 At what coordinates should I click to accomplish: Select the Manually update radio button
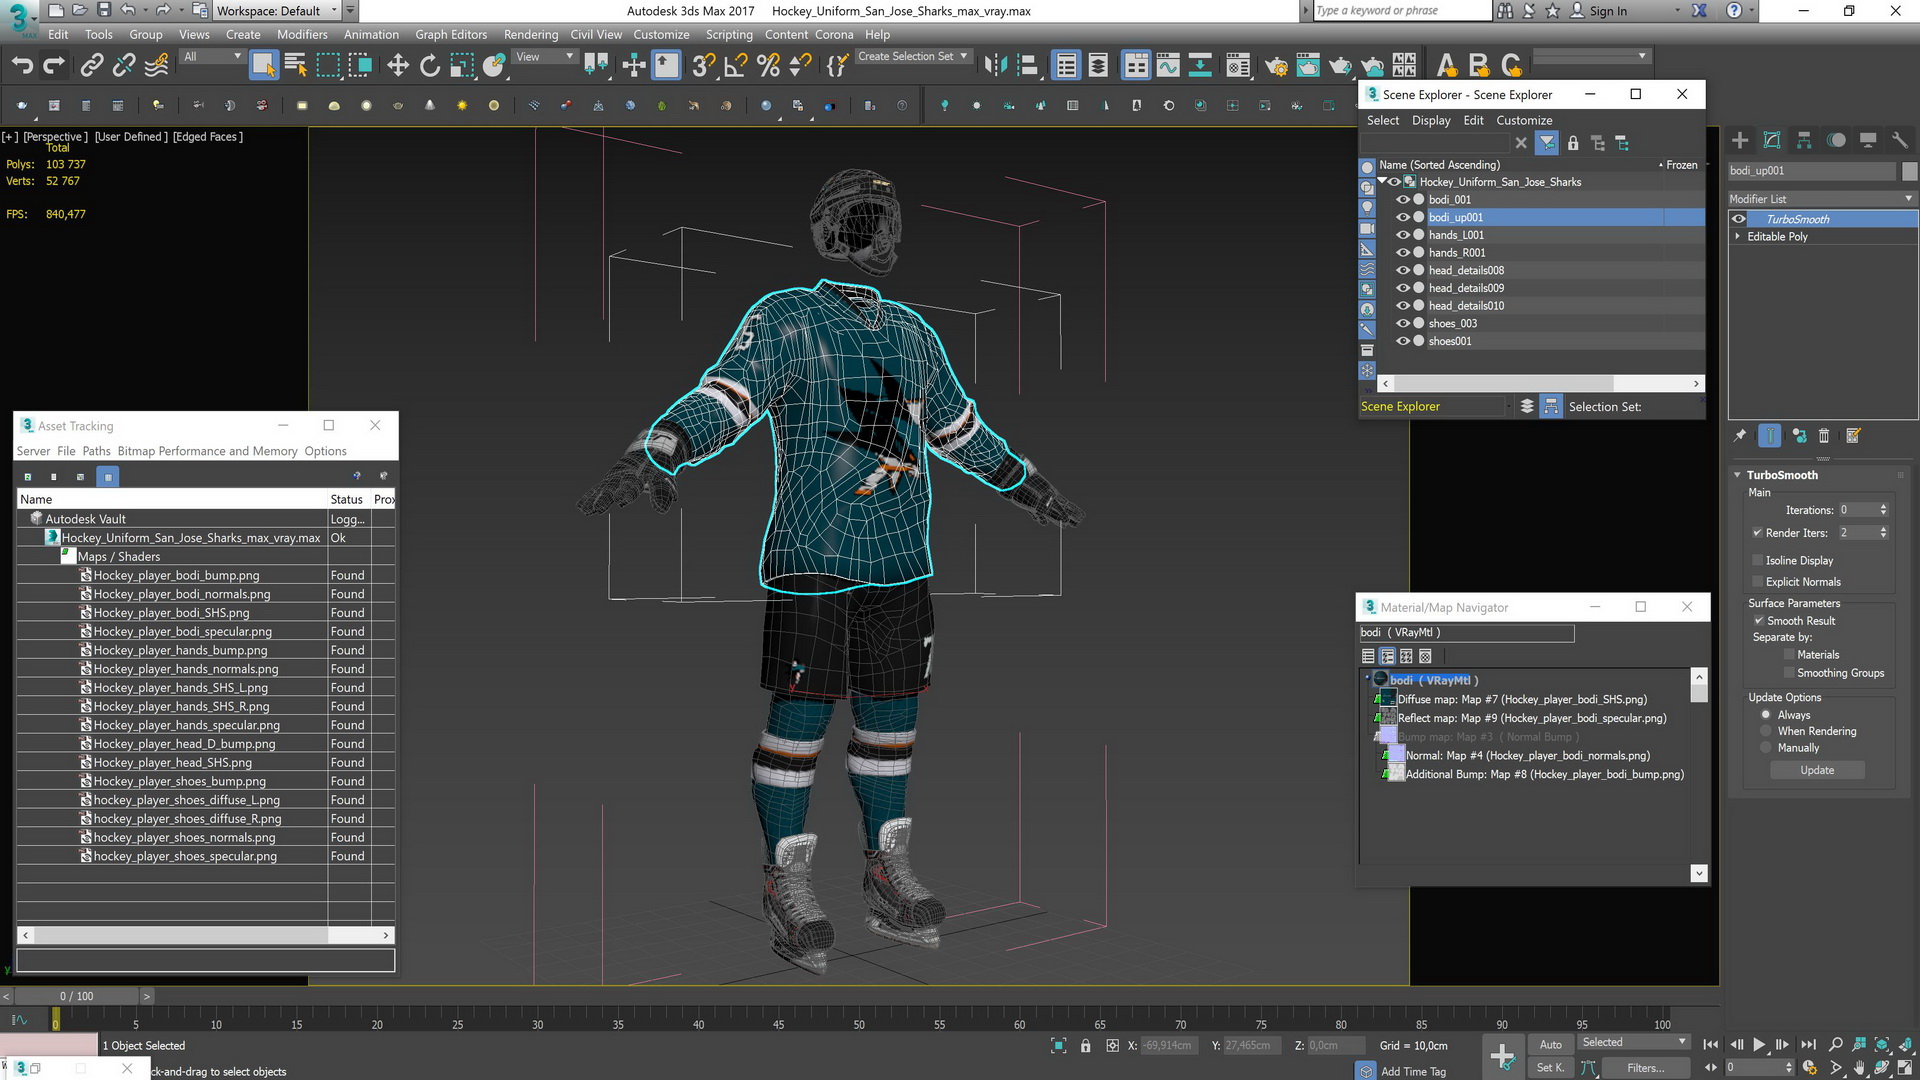1766,748
